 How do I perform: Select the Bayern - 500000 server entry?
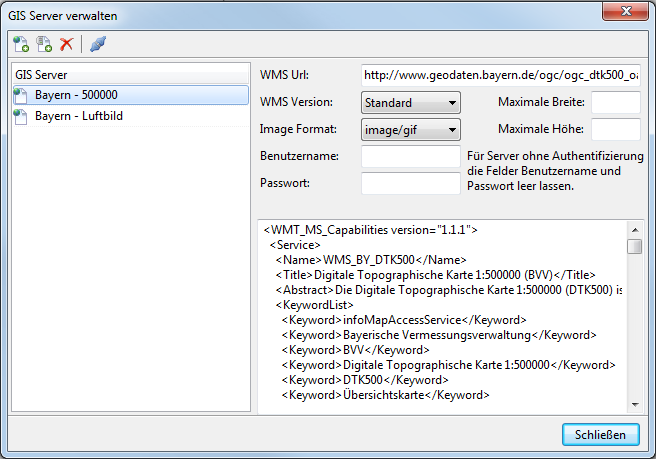78,95
